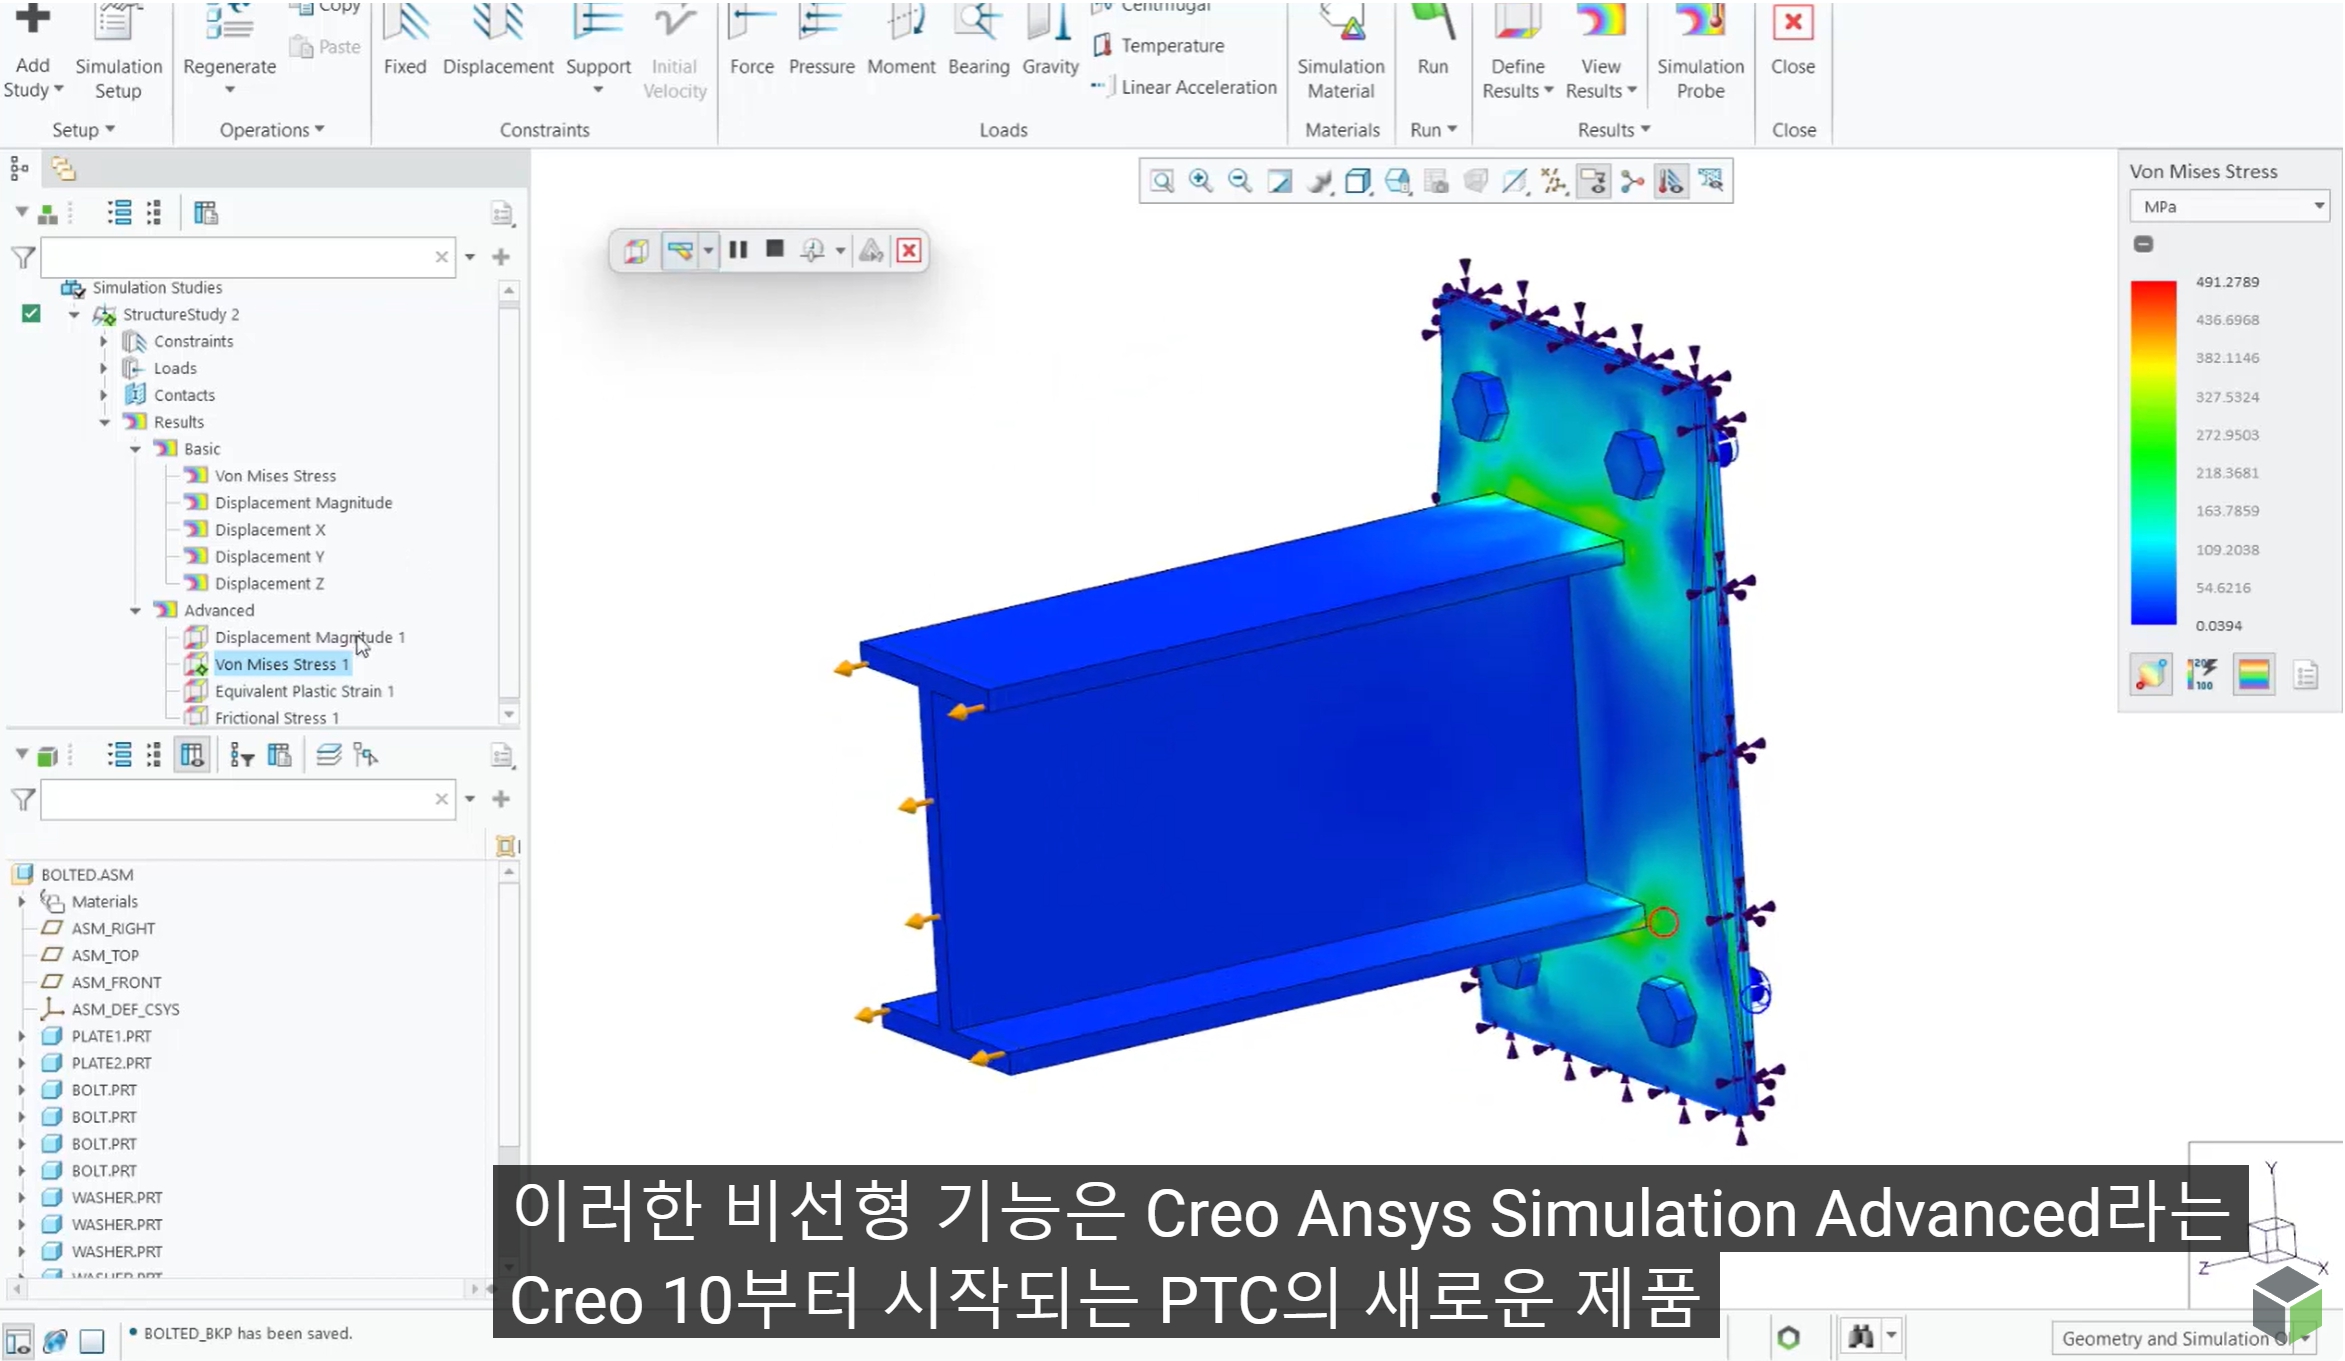Select Frictional Stress 1 result
Viewport: 2345px width, 1361px height.
point(276,718)
